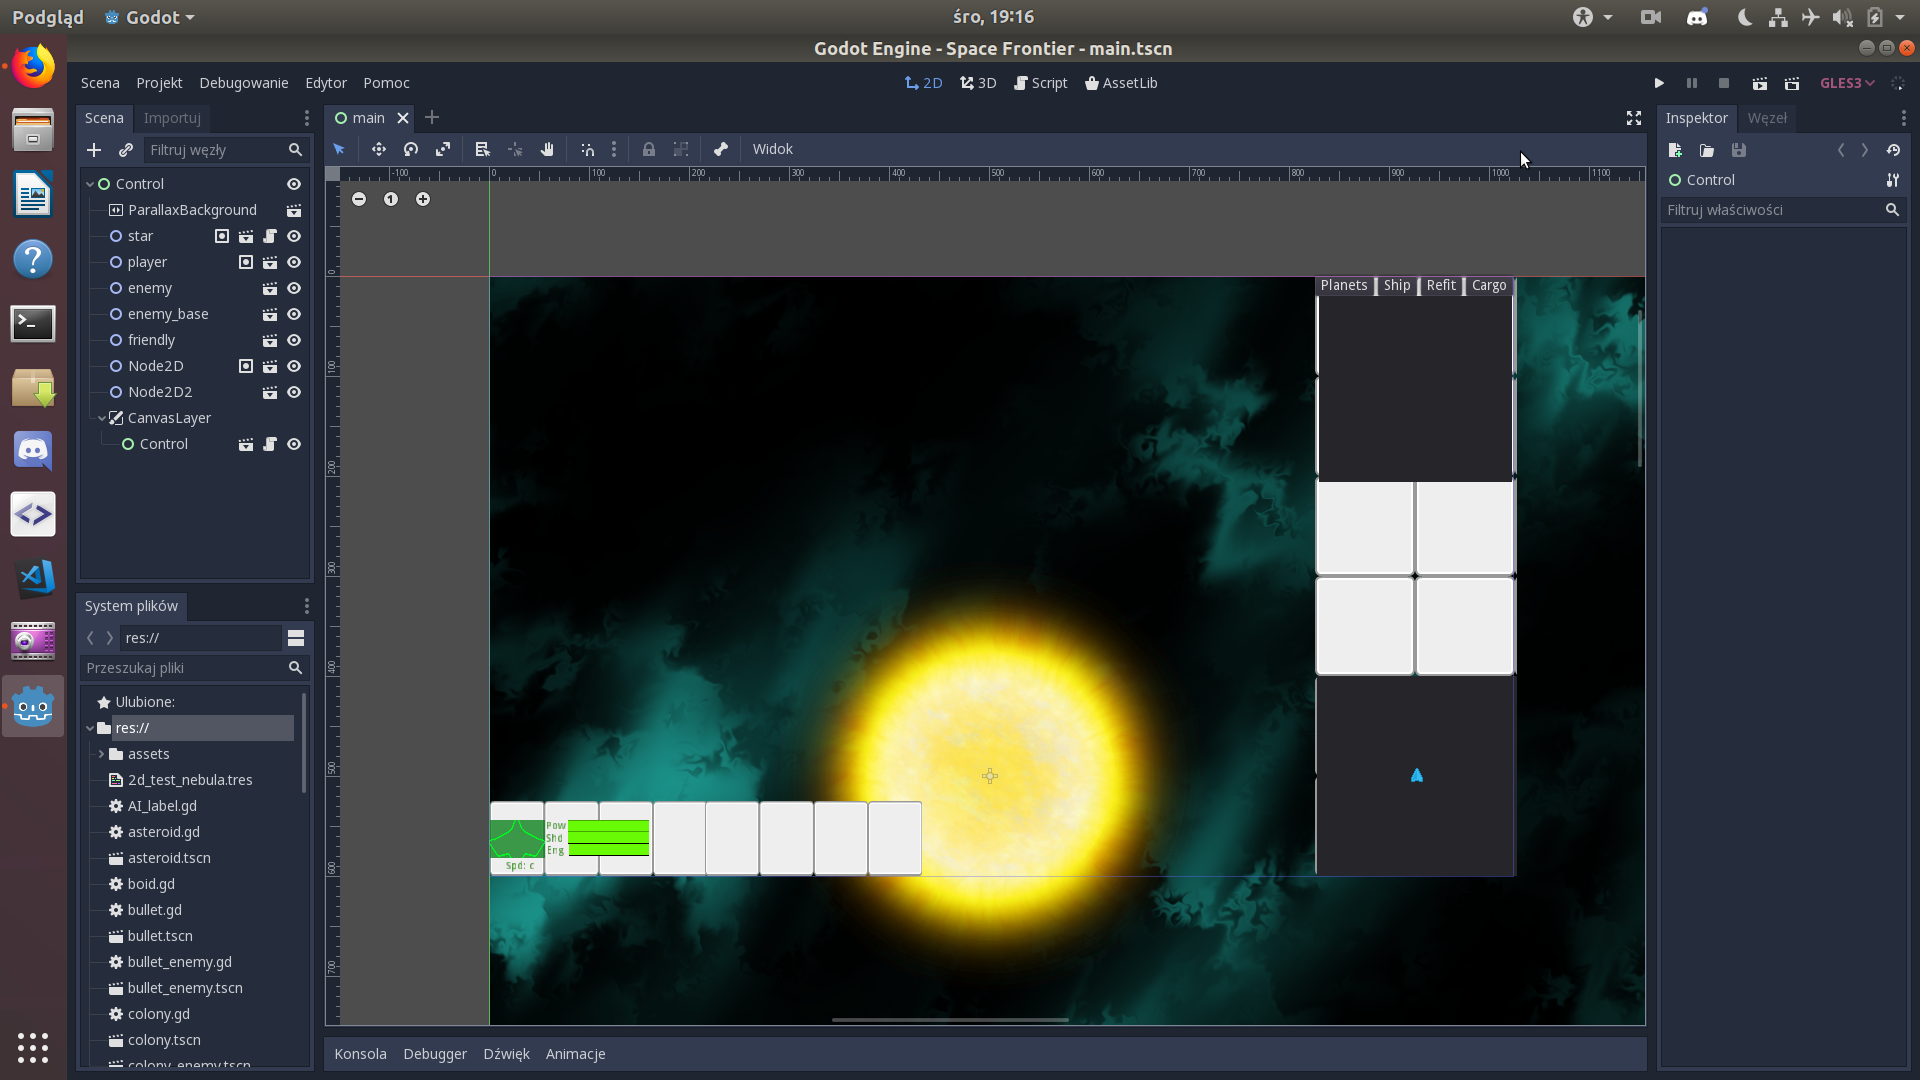Toggle visibility of the enemy node
Image resolution: width=1920 pixels, height=1080 pixels.
coord(293,288)
